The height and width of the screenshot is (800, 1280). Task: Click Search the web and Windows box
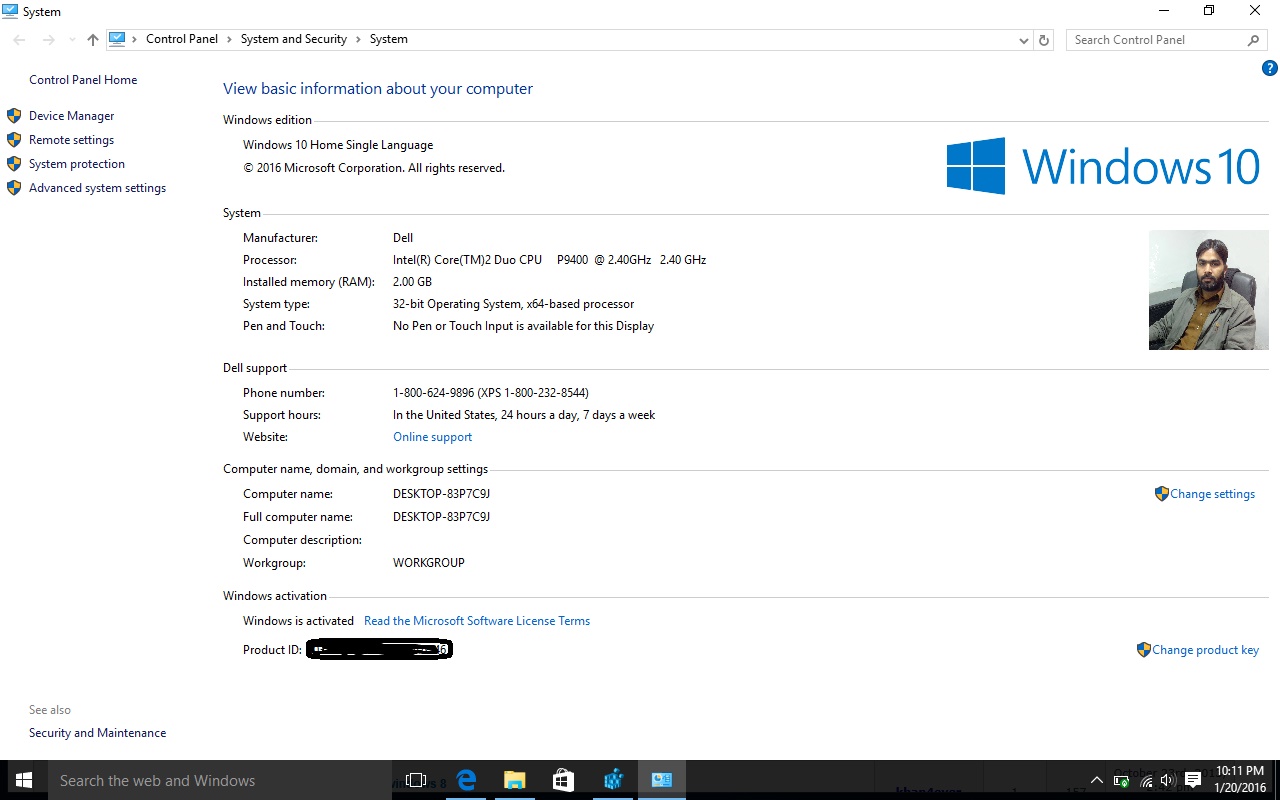(x=220, y=780)
